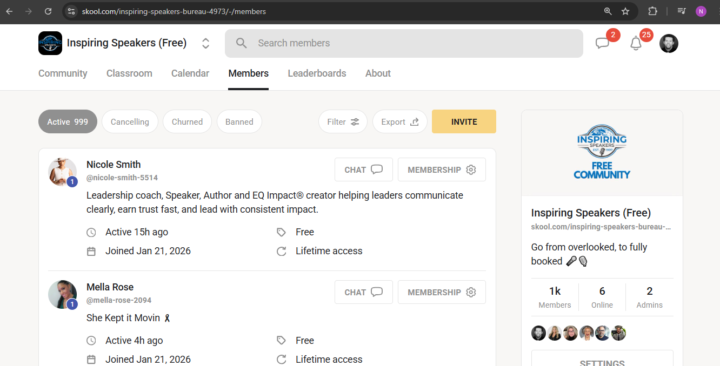
Task: Open Nicole Smith's name link
Action: [113, 164]
